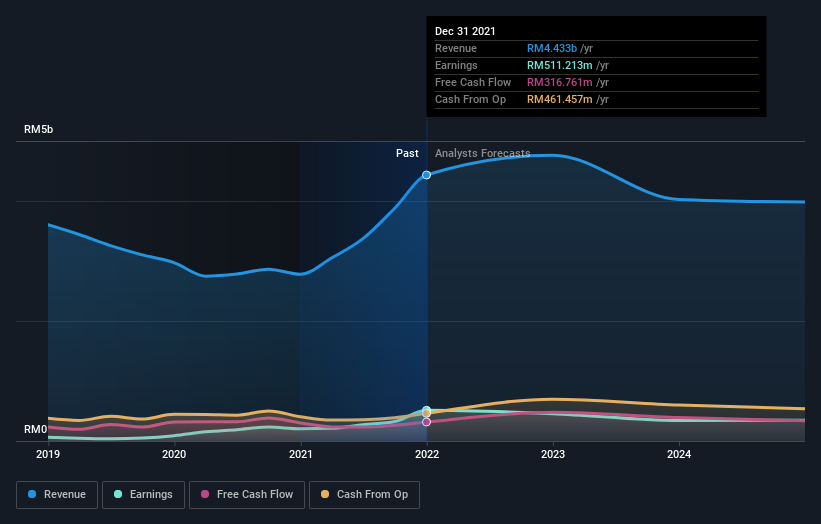This screenshot has height=524, width=821.
Task: Click the Past label on the chart
Action: point(407,153)
